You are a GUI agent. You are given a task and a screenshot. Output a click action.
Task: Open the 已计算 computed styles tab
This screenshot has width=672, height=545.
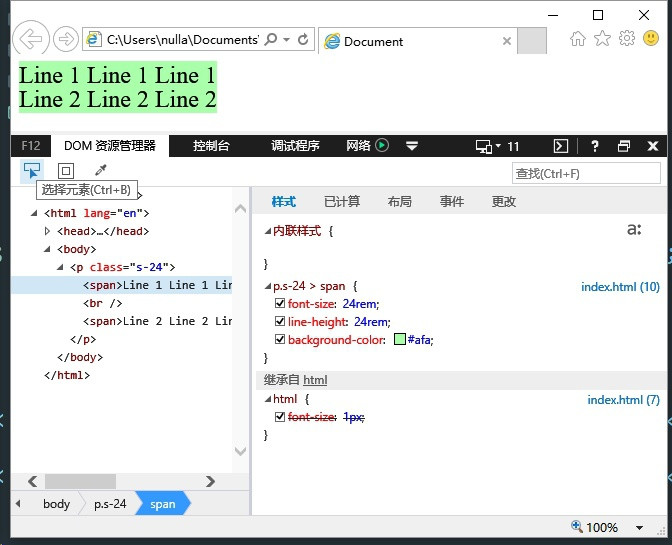342,201
